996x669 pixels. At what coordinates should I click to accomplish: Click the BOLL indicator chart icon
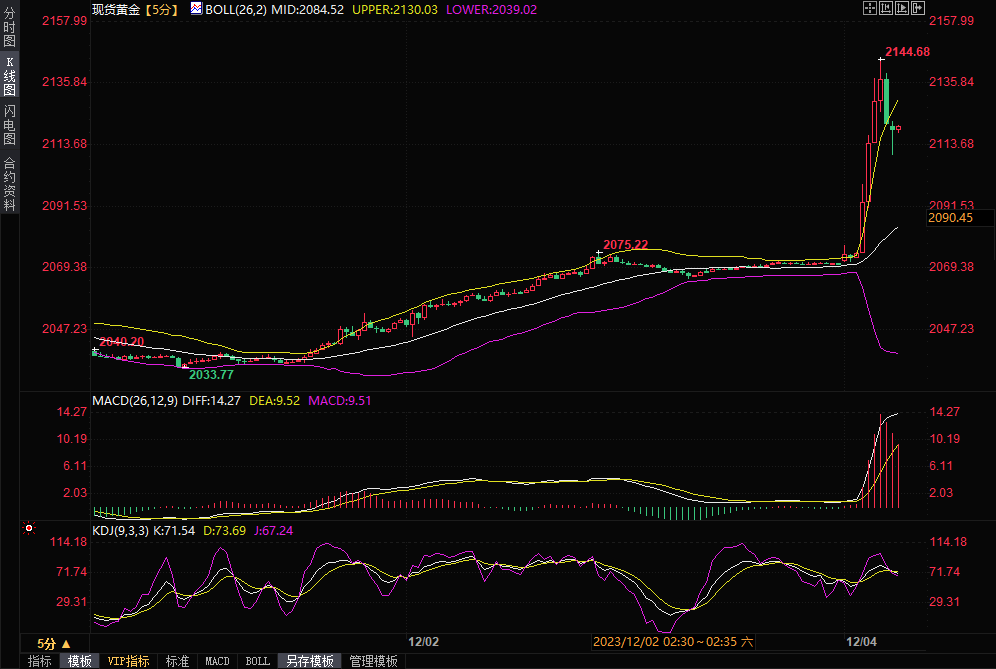click(196, 9)
